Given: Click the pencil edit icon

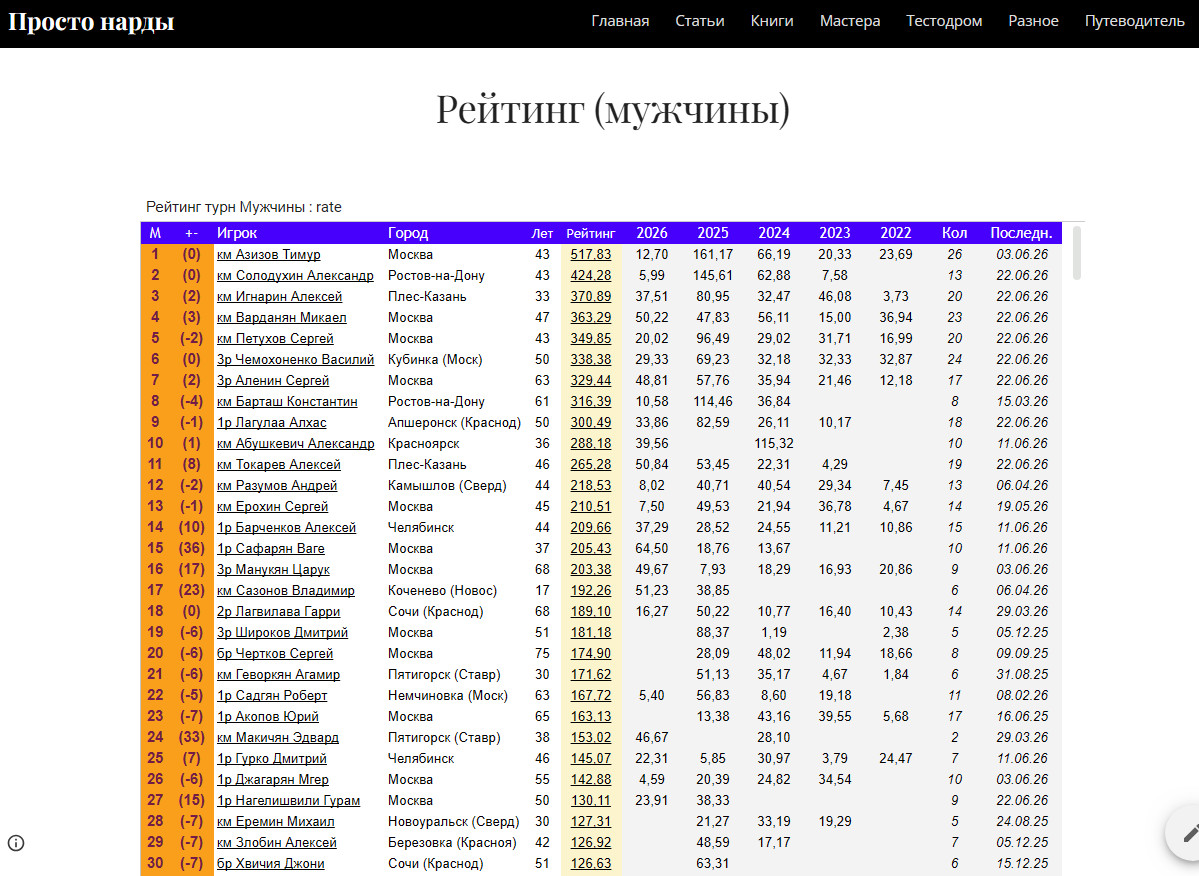Looking at the screenshot, I should click(1190, 834).
